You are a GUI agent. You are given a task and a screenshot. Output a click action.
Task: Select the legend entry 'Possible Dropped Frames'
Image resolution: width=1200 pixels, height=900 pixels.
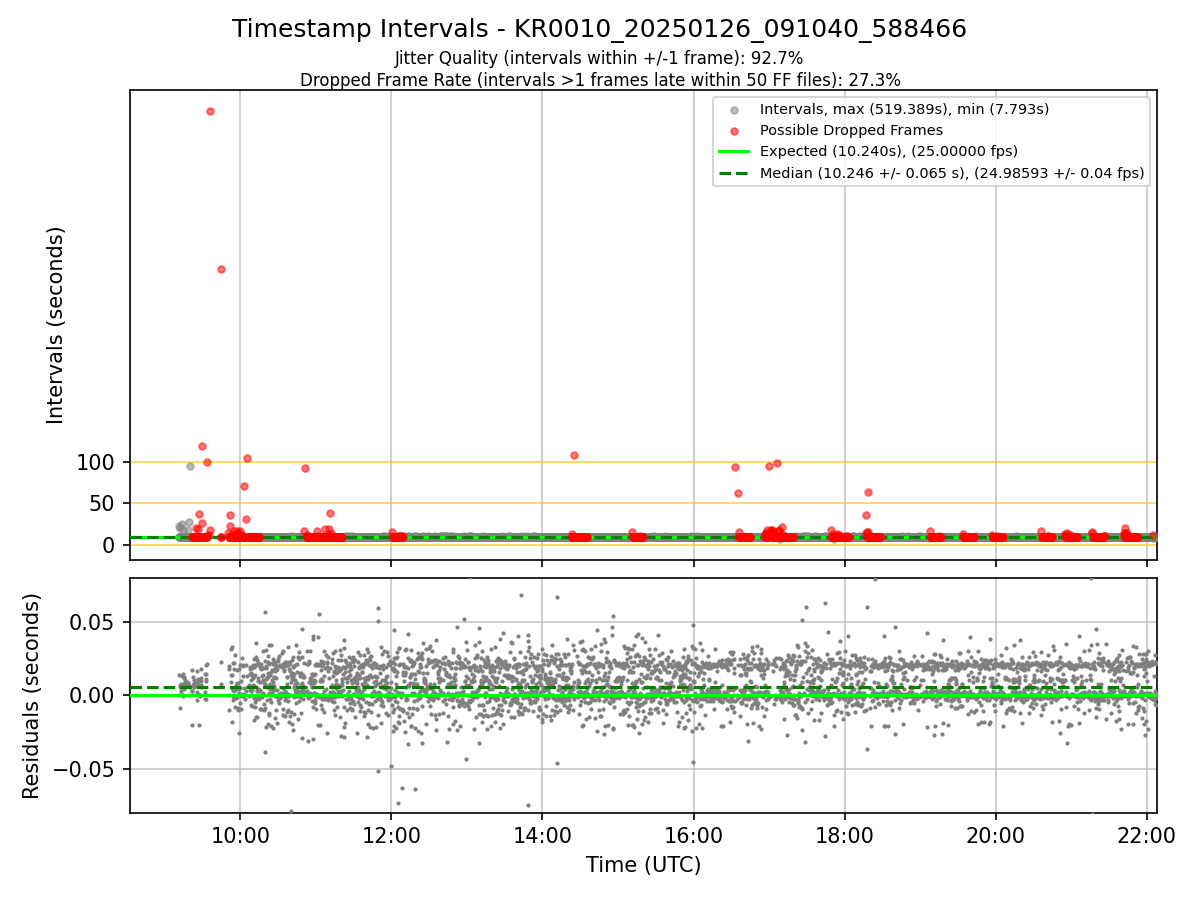pos(851,130)
